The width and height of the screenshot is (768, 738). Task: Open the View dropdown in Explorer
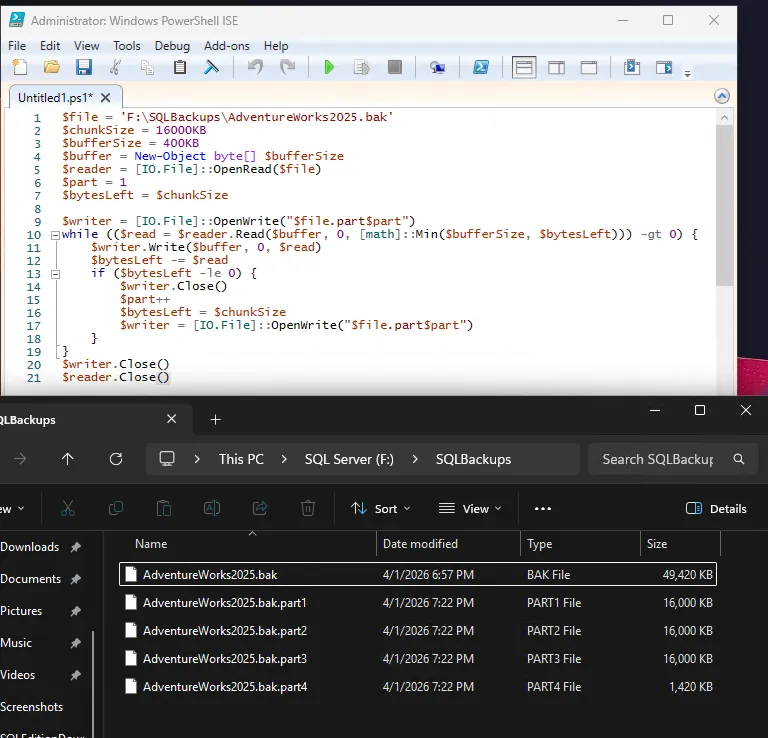tap(470, 509)
